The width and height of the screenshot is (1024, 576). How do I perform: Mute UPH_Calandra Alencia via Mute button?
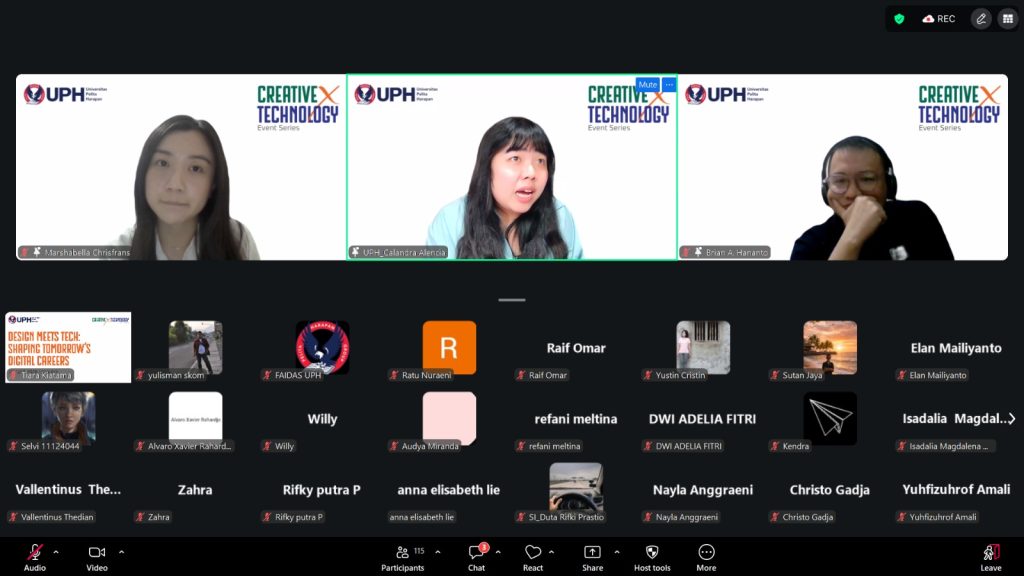(x=648, y=85)
